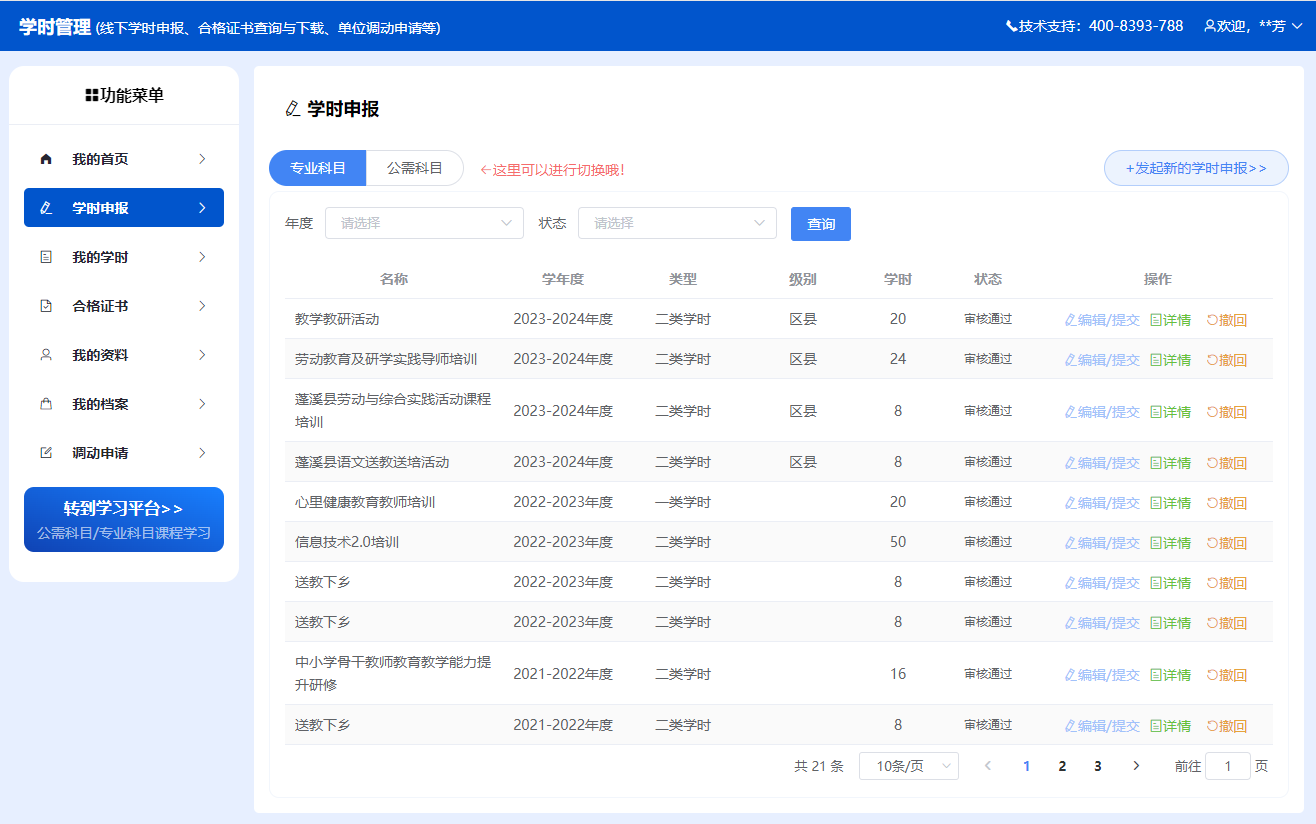Click the pencil icon beside 学时申报 menu
This screenshot has width=1316, height=824.
click(45, 208)
